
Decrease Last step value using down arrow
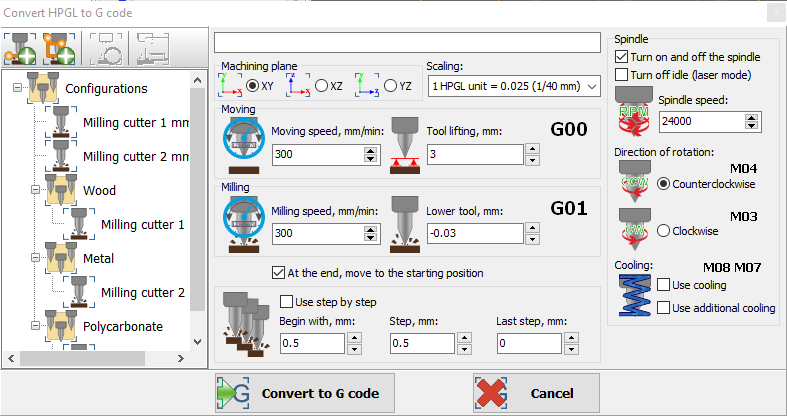[571, 349]
